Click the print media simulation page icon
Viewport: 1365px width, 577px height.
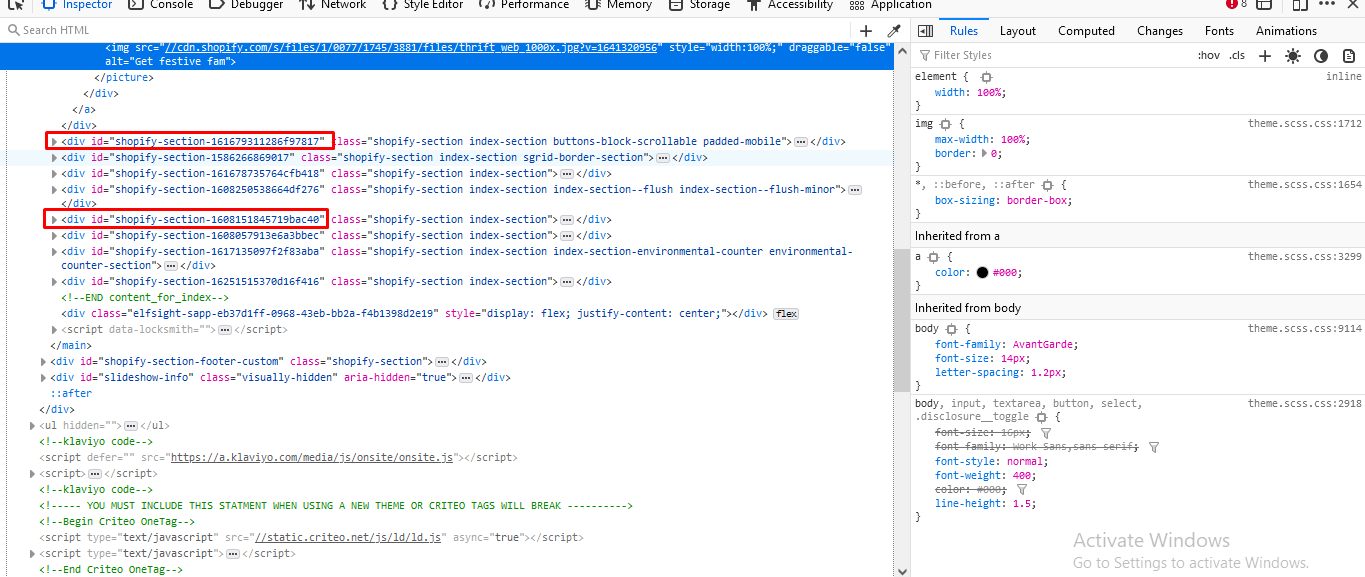(x=1348, y=56)
